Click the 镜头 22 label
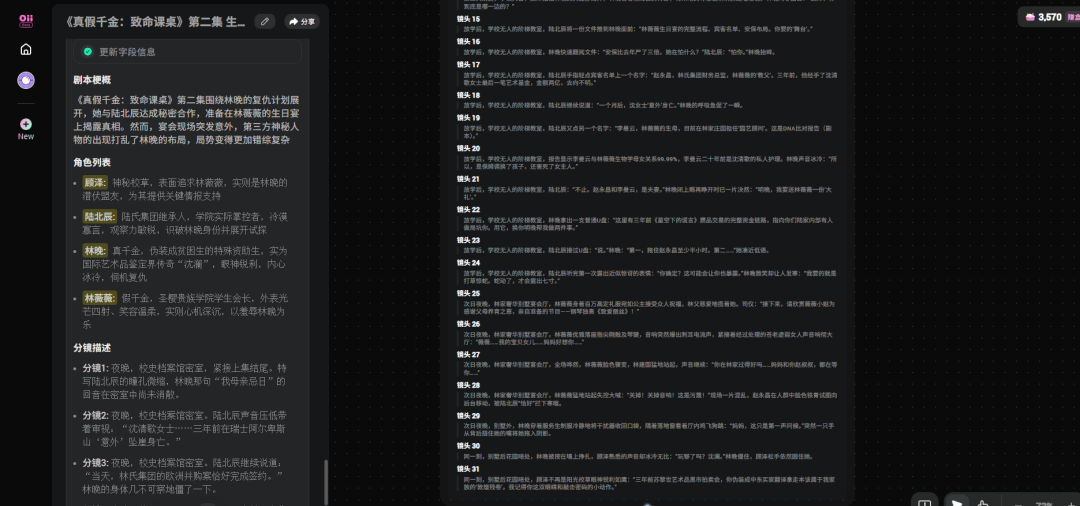 pyautogui.click(x=468, y=209)
